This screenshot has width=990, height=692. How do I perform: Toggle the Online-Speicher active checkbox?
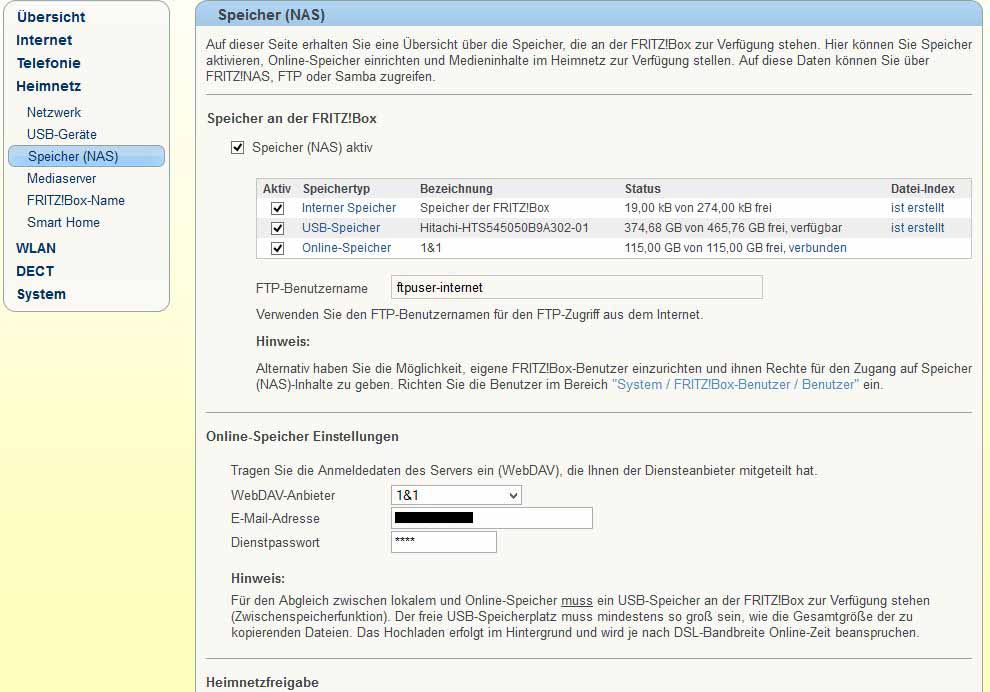[x=277, y=248]
